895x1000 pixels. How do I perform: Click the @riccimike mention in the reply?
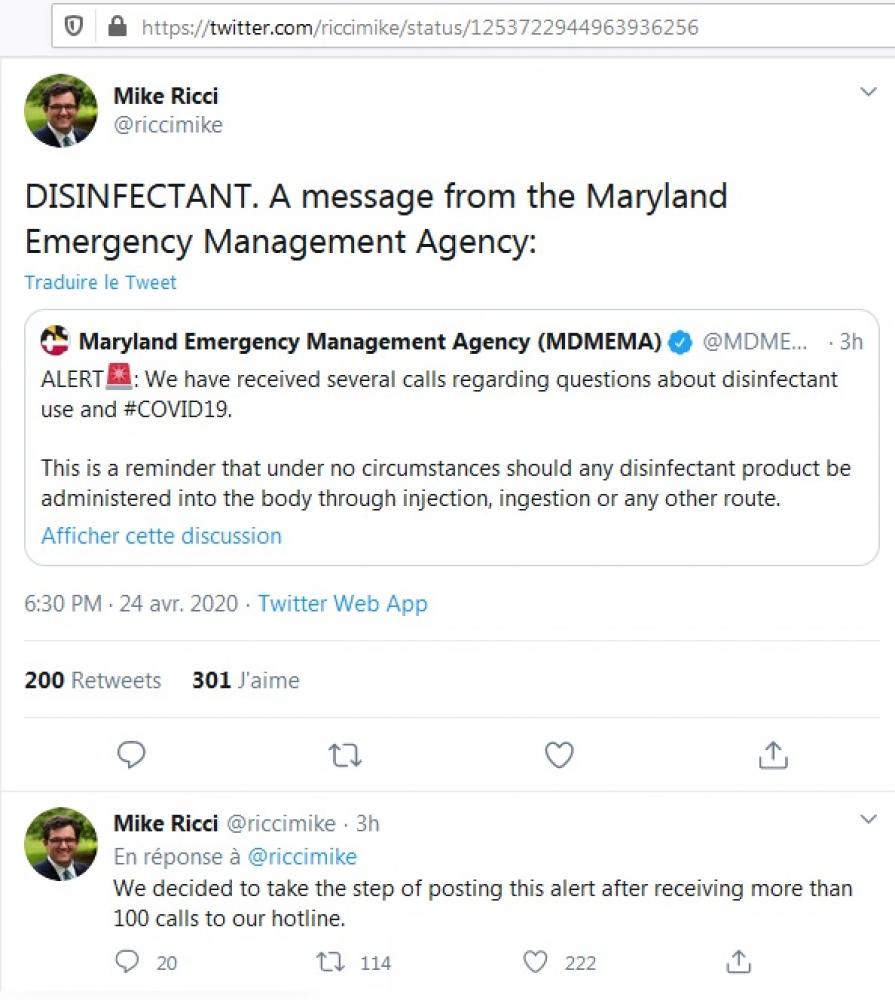coord(302,857)
